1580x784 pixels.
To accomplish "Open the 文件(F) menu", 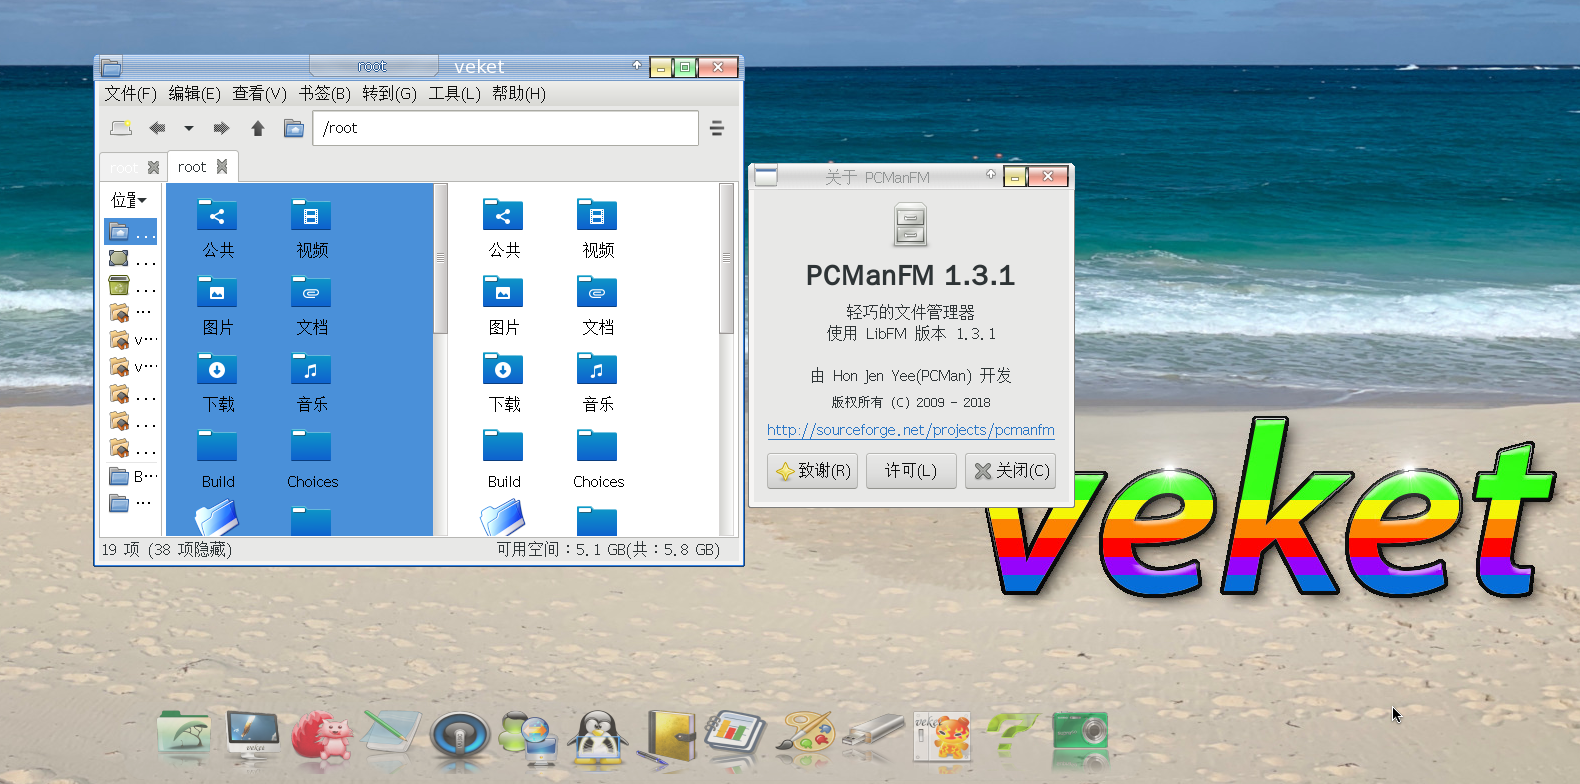I will pyautogui.click(x=130, y=94).
